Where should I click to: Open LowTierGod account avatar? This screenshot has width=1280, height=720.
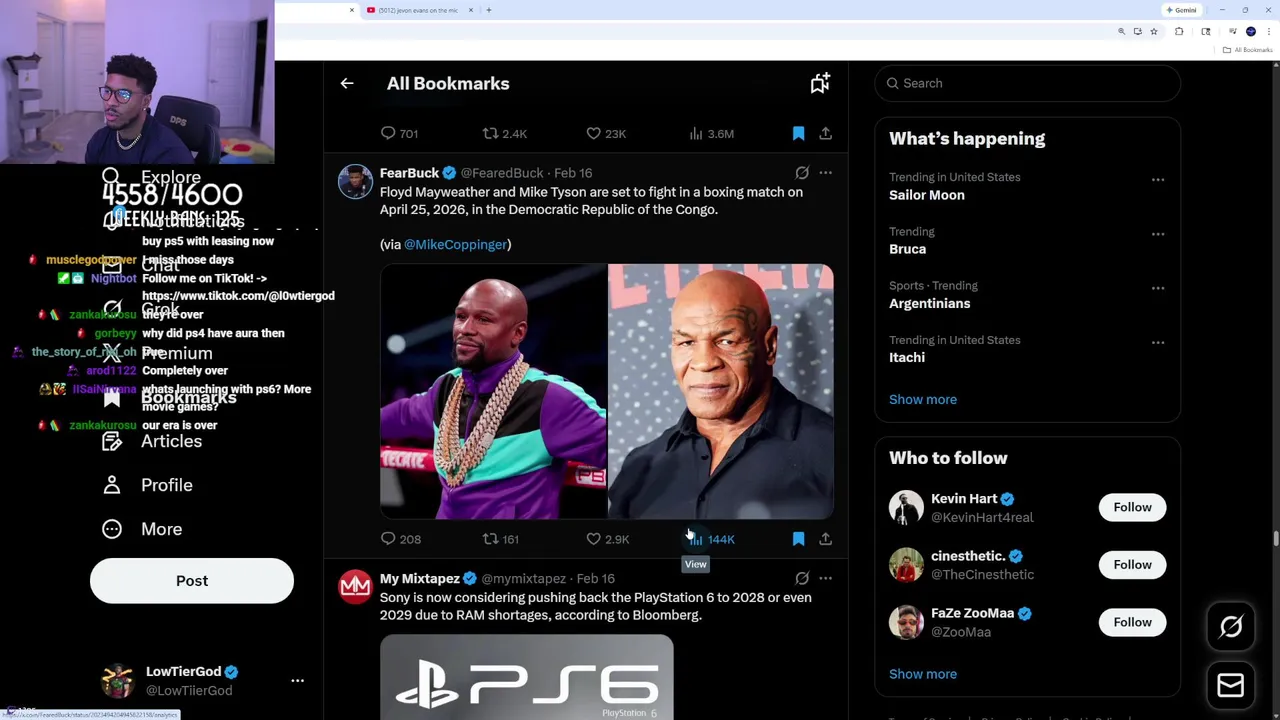click(118, 681)
